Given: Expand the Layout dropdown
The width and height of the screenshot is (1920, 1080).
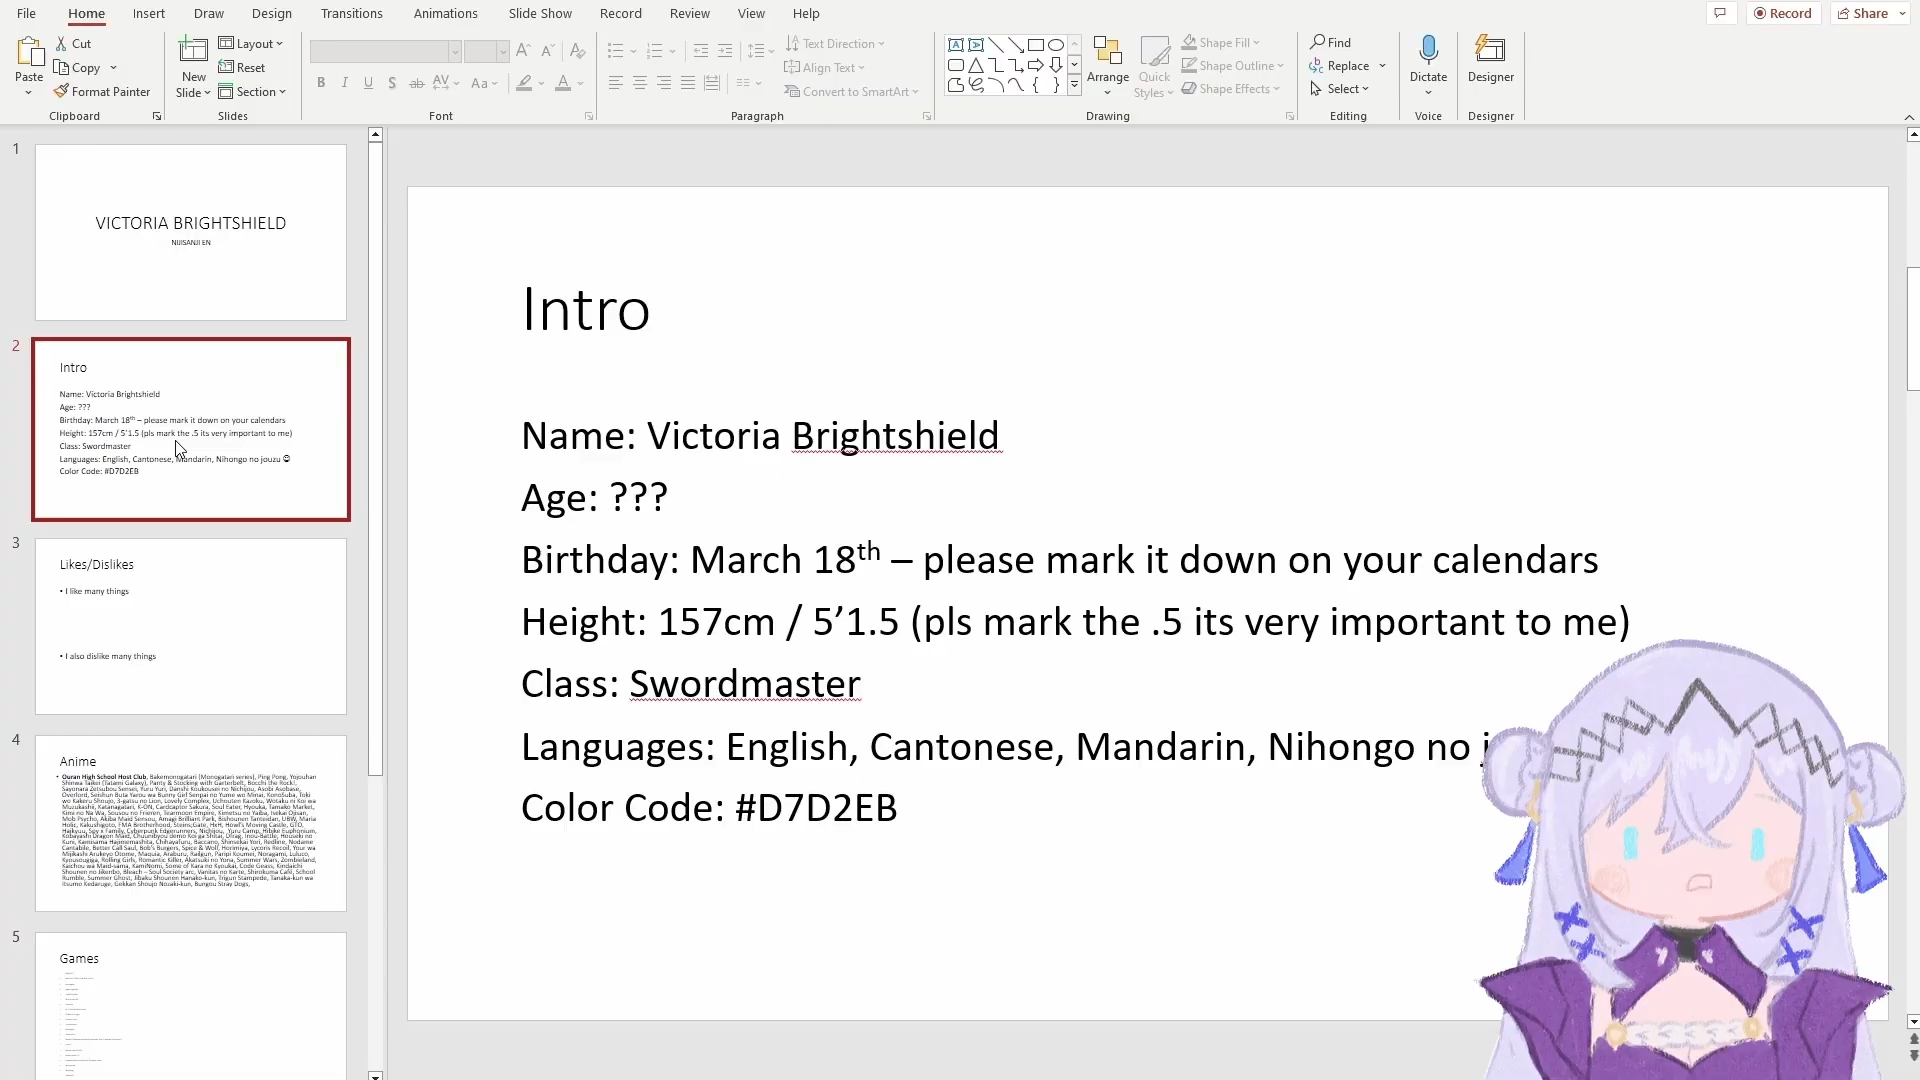Looking at the screenshot, I should (251, 44).
